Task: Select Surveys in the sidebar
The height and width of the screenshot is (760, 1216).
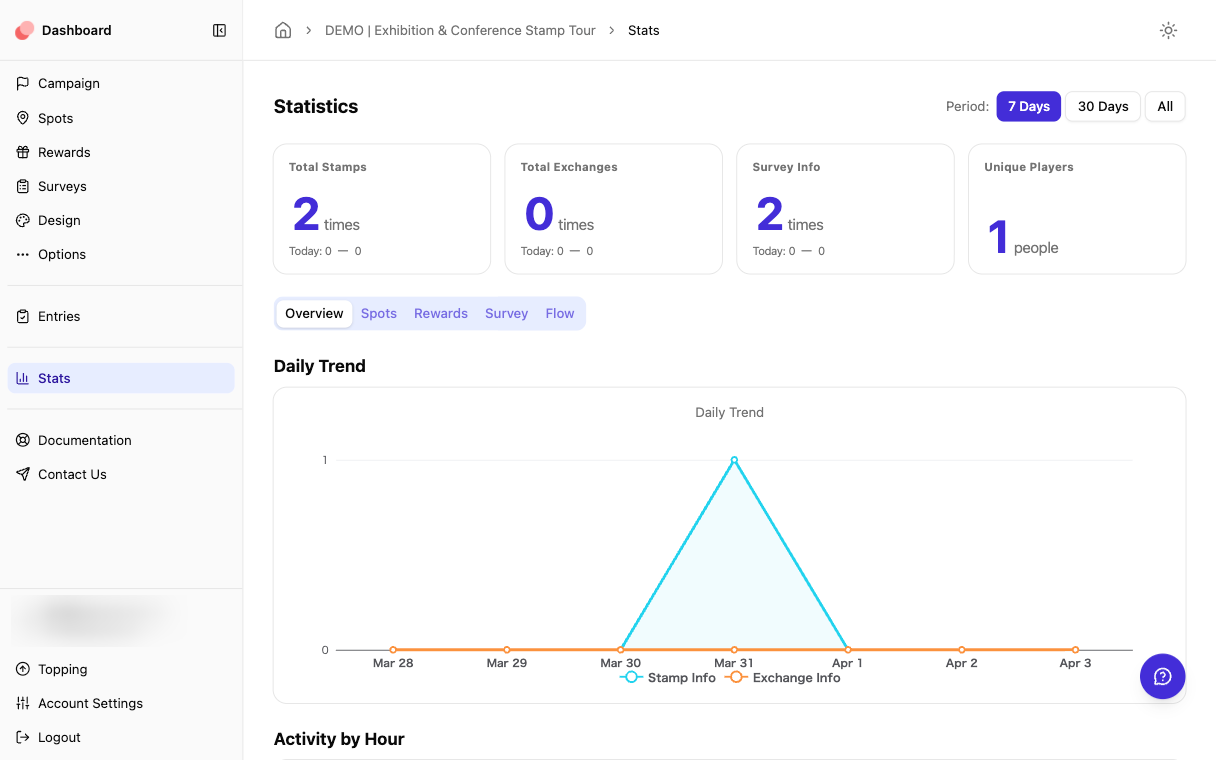Action: coord(121,186)
